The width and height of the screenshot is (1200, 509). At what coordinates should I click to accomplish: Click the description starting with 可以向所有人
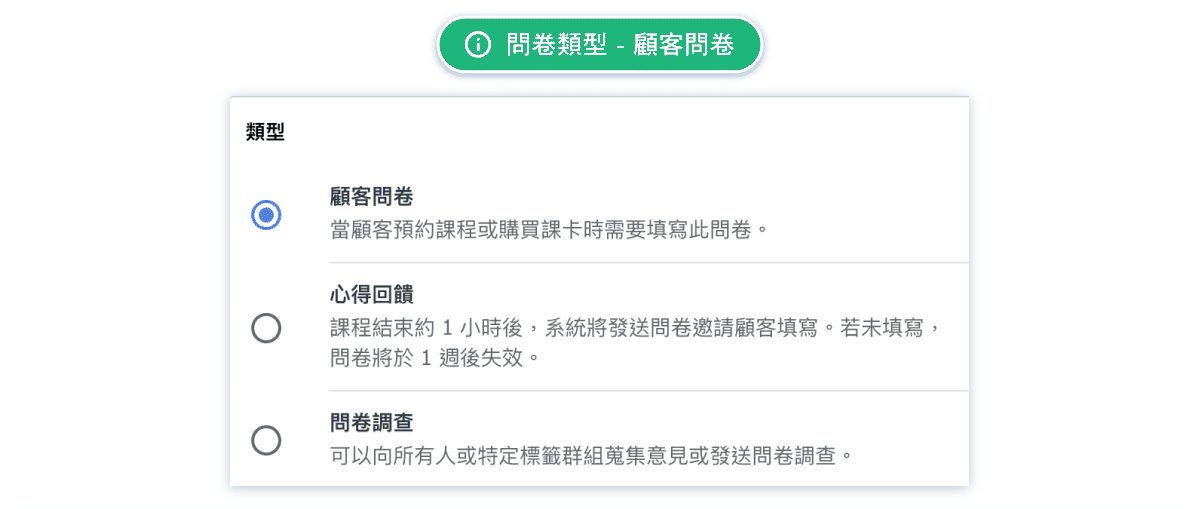[x=595, y=455]
